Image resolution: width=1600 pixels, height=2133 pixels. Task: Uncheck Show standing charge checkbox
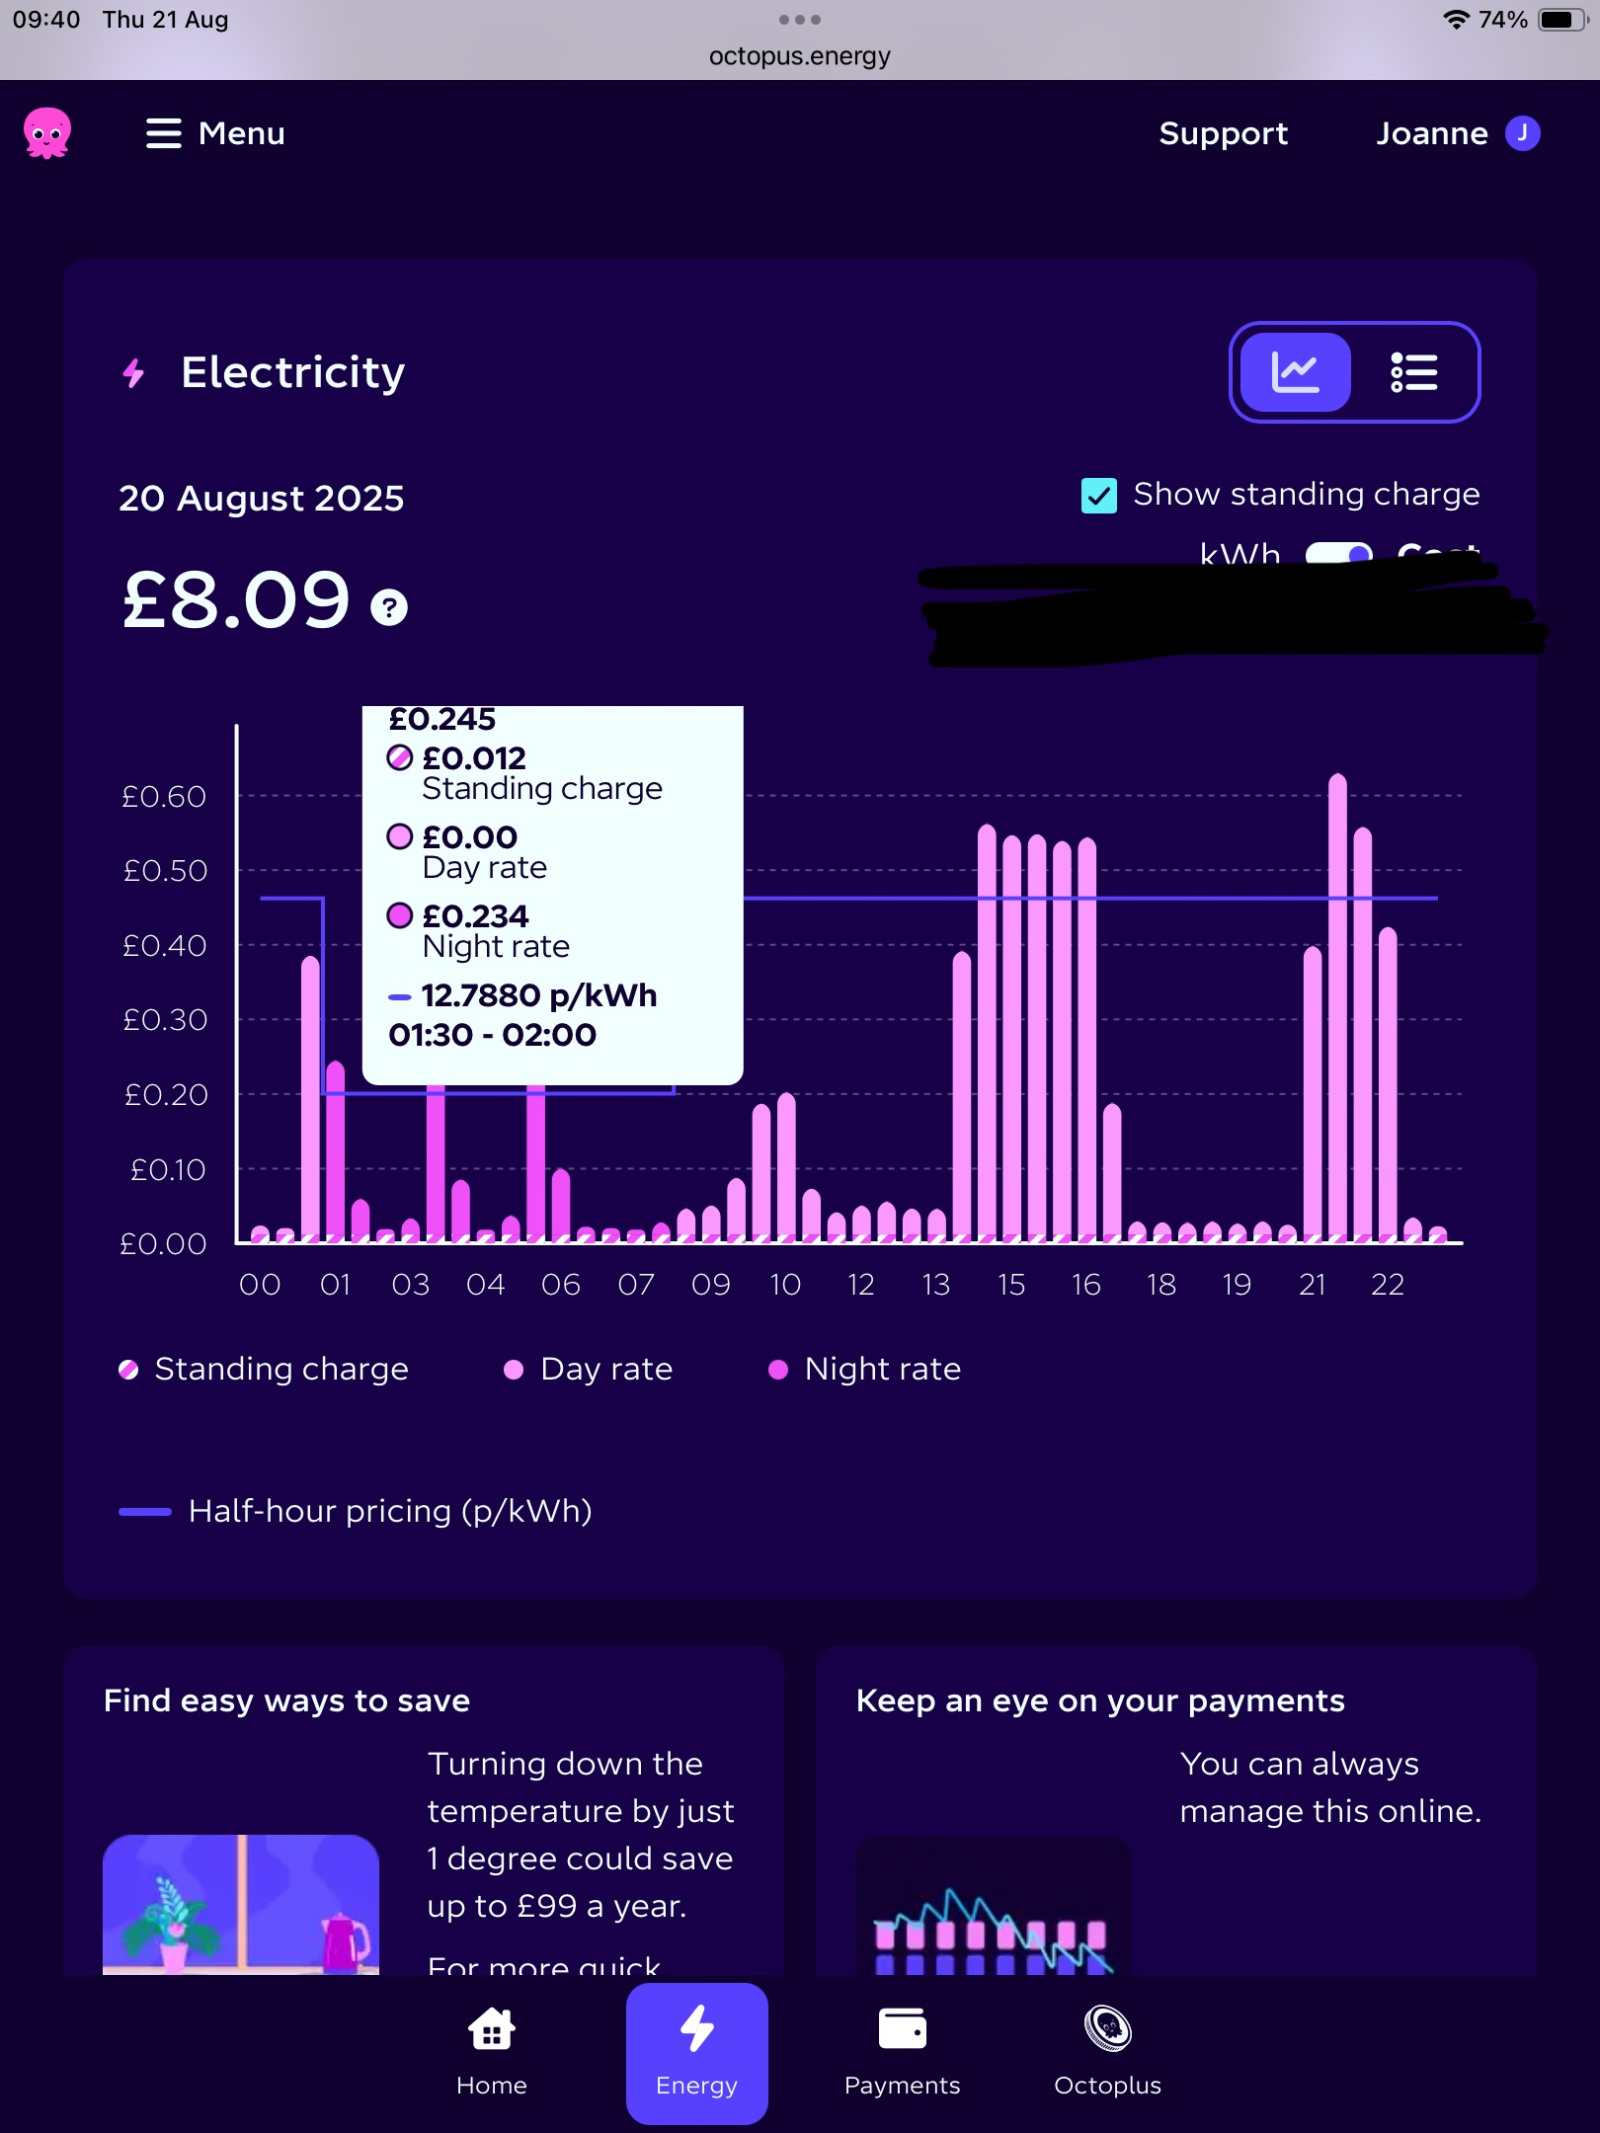[1099, 495]
